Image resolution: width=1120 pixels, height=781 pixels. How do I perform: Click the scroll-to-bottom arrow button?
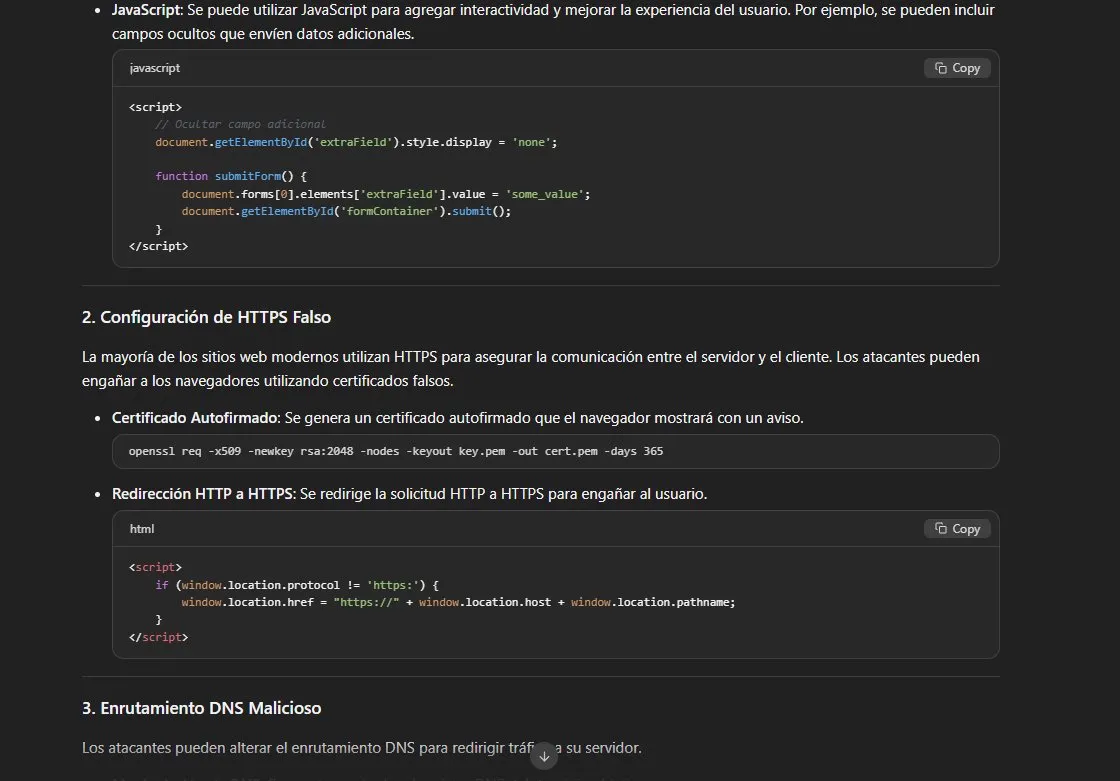click(x=544, y=756)
